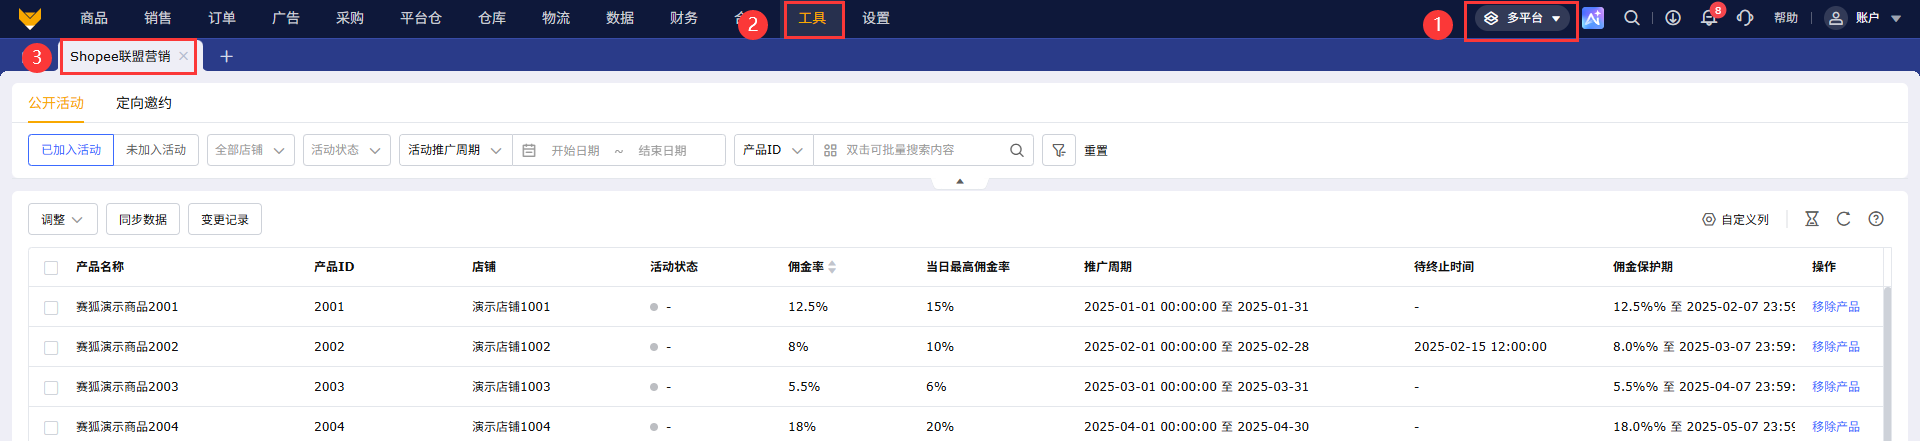Click the 结束日期 end date field
Screen dimensions: 1920x441
pyautogui.click(x=663, y=150)
